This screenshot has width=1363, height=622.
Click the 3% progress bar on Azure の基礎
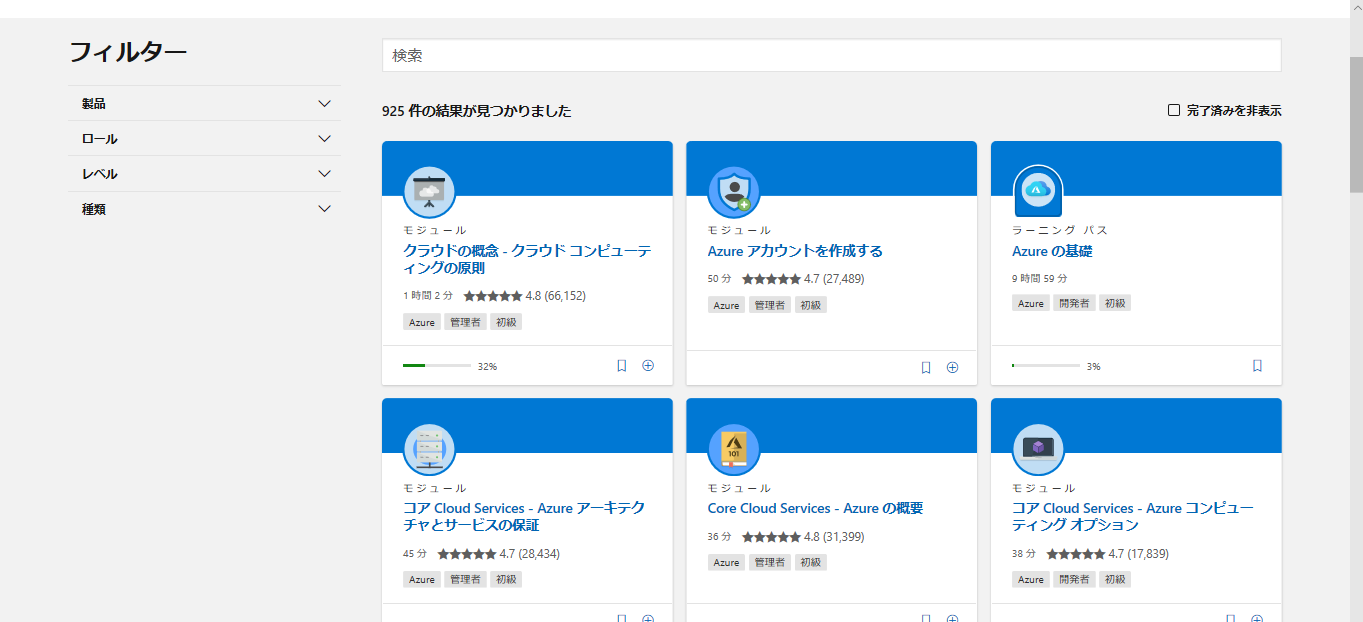click(x=1046, y=366)
